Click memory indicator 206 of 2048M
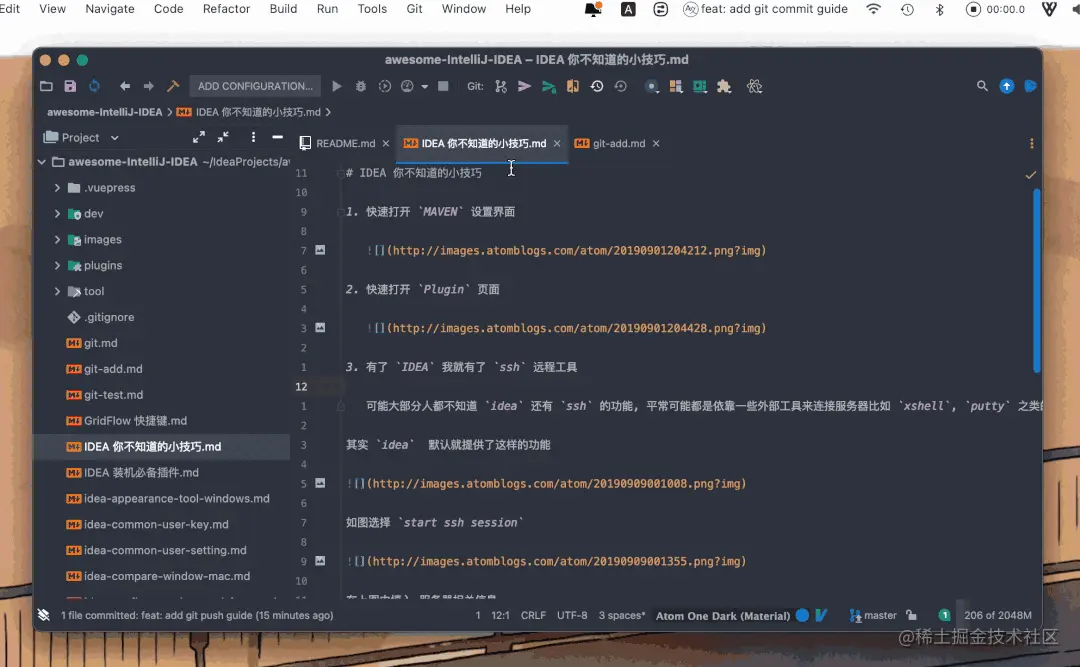Screen dimensions: 1080x667 [997, 615]
